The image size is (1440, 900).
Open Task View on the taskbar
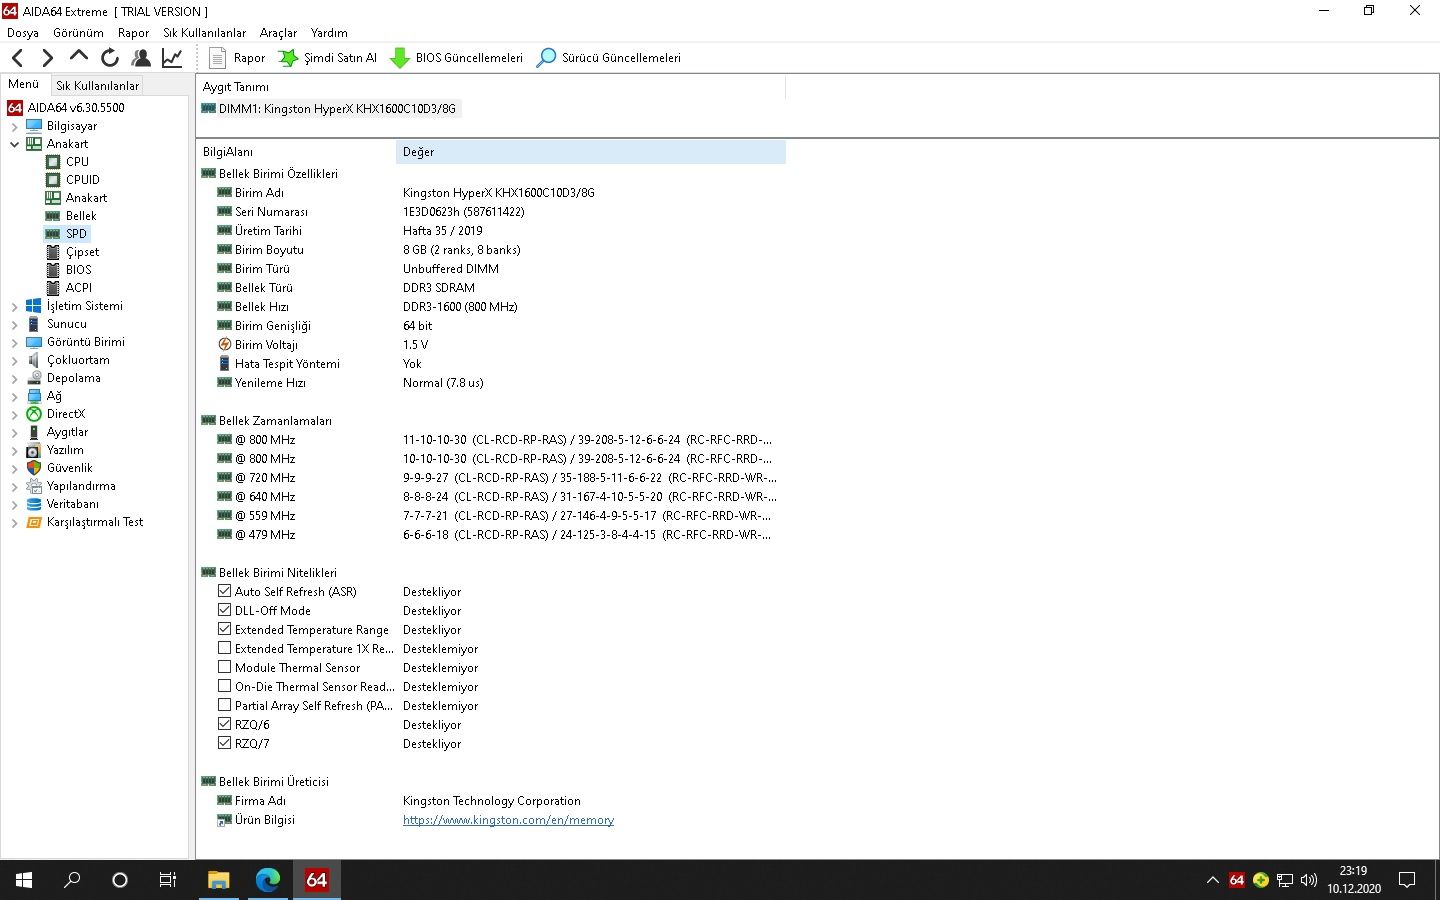tap(168, 880)
